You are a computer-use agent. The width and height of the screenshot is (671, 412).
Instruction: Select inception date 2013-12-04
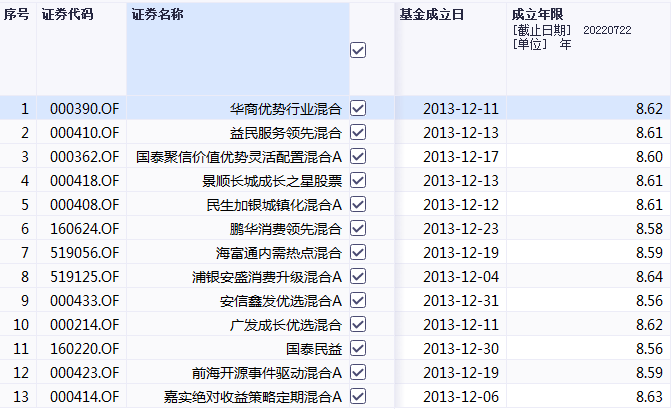click(x=461, y=276)
